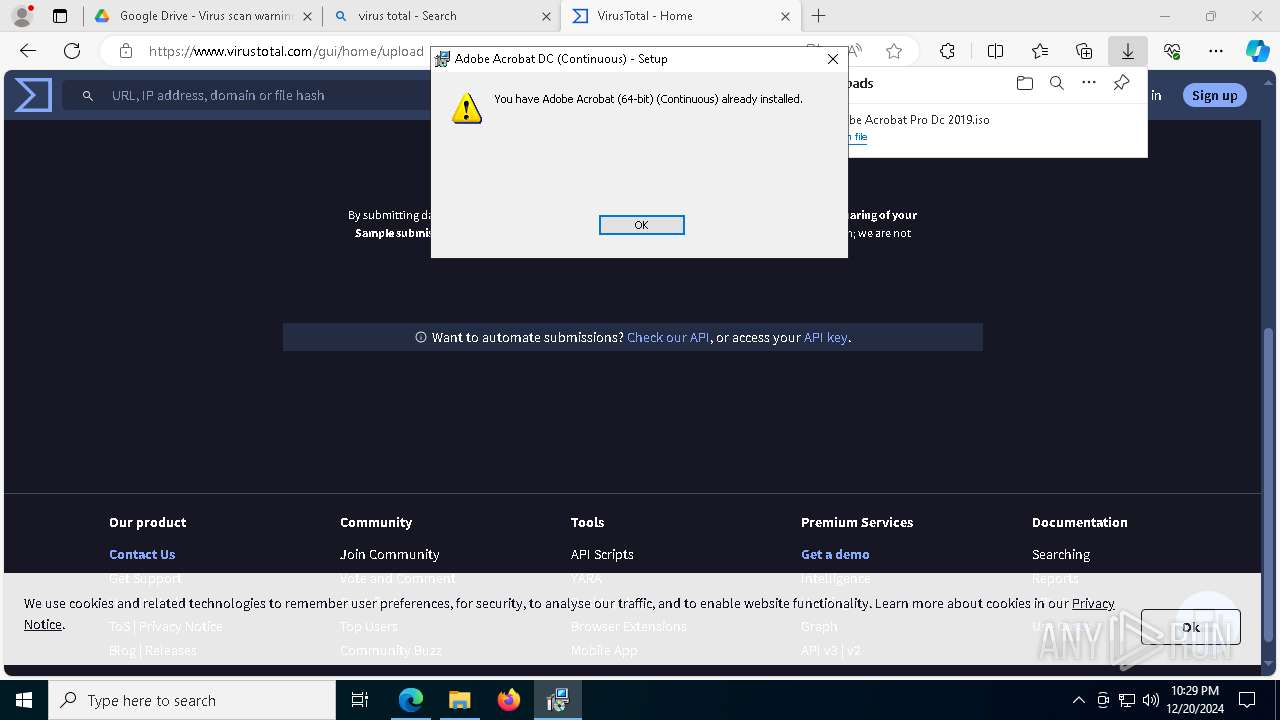This screenshot has height=720, width=1280.
Task: Open downloads folder in Downloads panel
Action: (x=1024, y=83)
